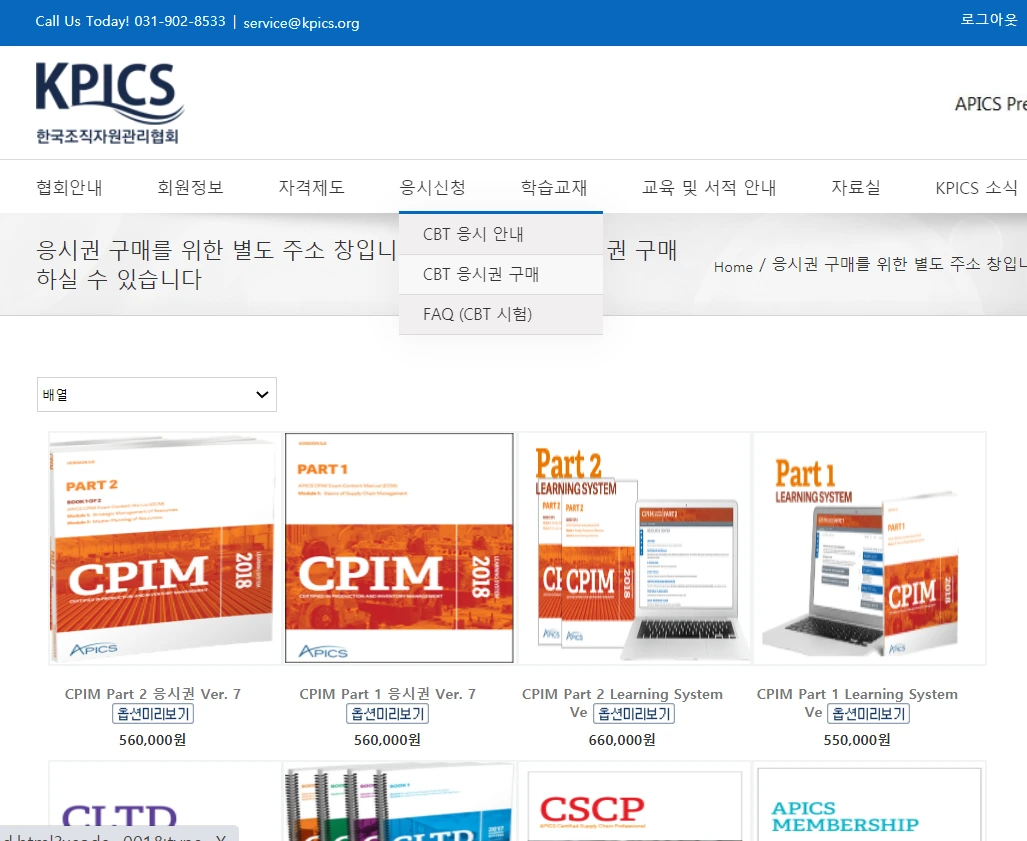Open the 학습교재 menu
The image size is (1027, 841).
click(x=554, y=187)
